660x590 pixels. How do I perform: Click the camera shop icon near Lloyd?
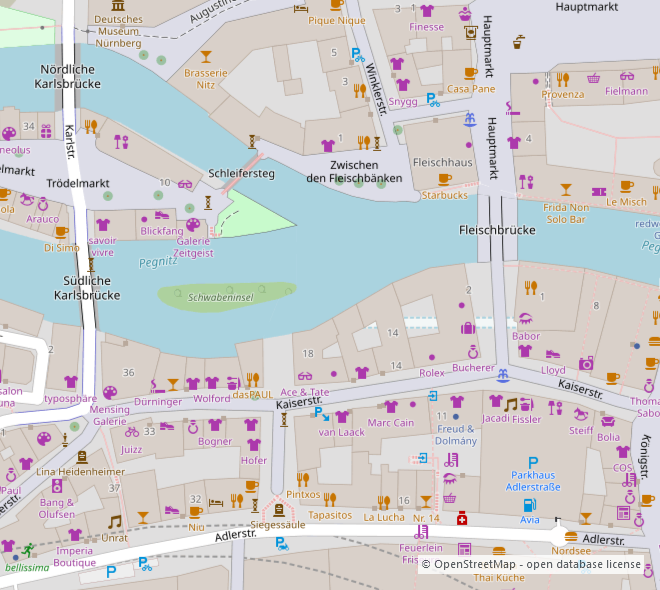pos(586,363)
